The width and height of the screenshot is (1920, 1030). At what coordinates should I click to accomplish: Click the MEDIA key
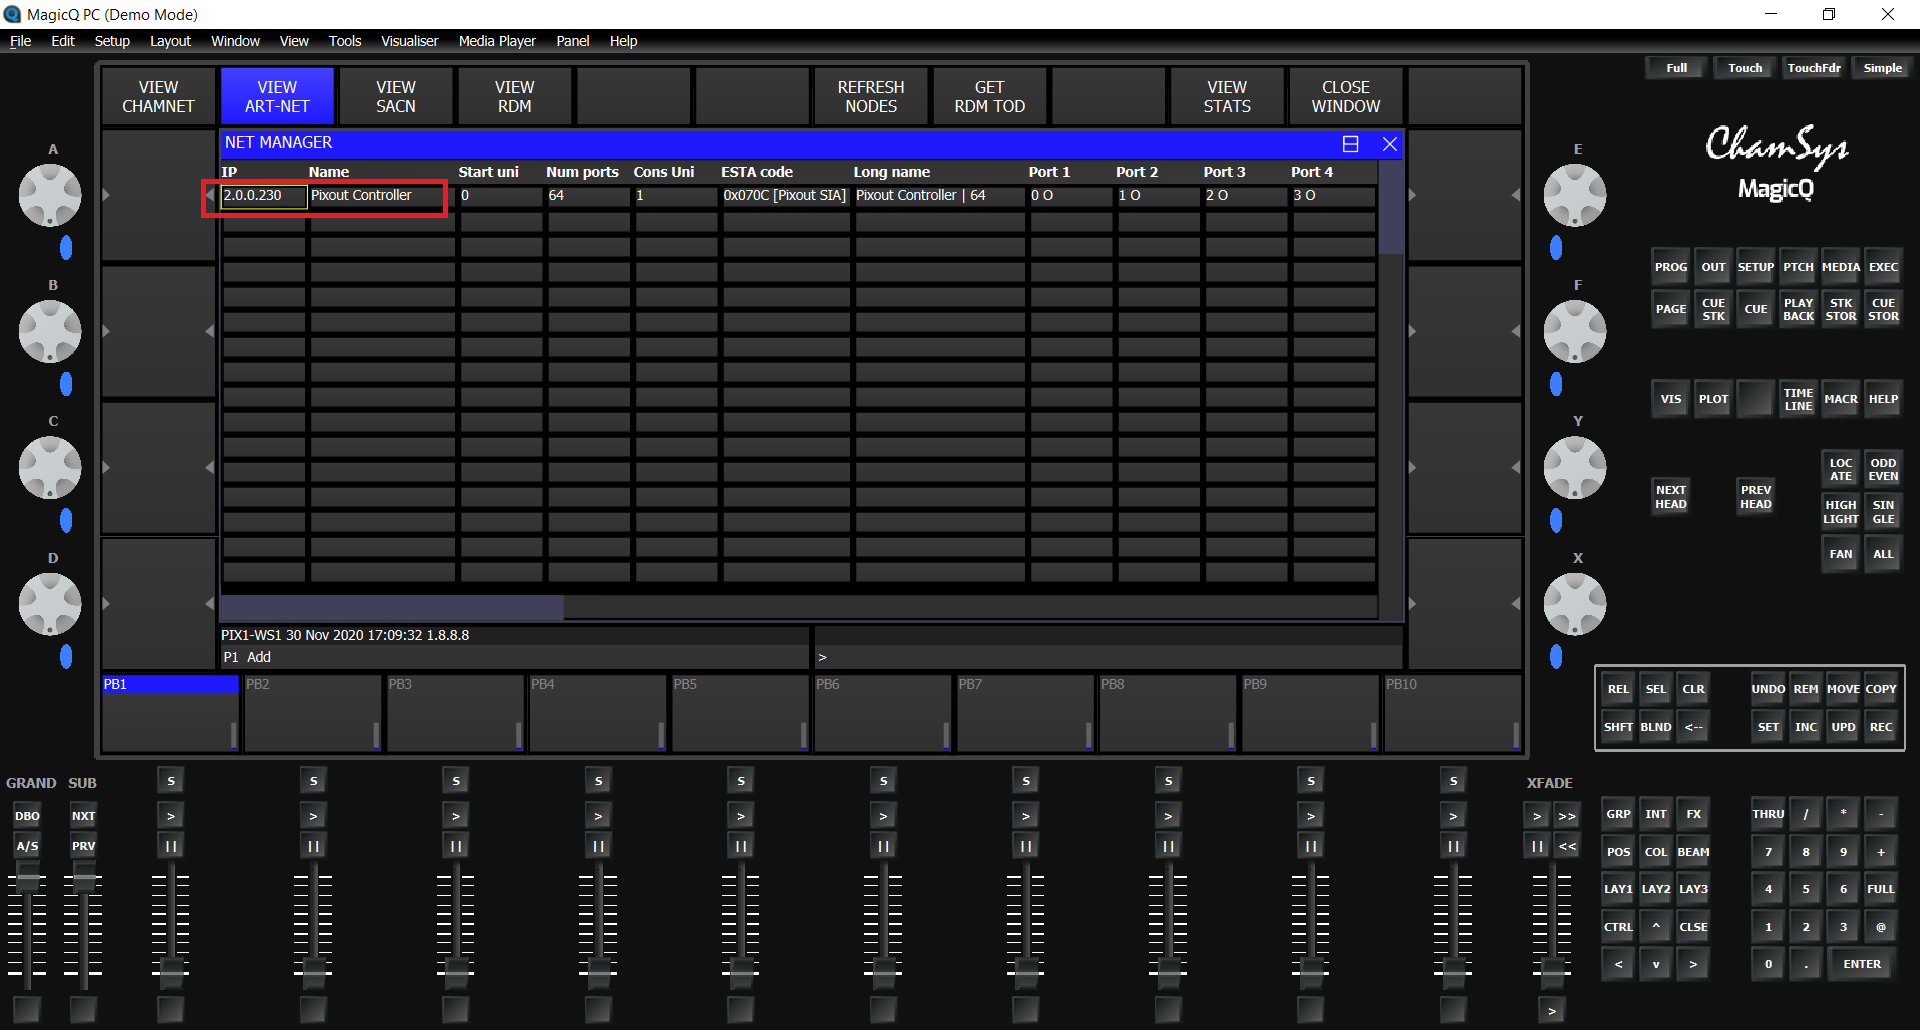click(x=1840, y=267)
